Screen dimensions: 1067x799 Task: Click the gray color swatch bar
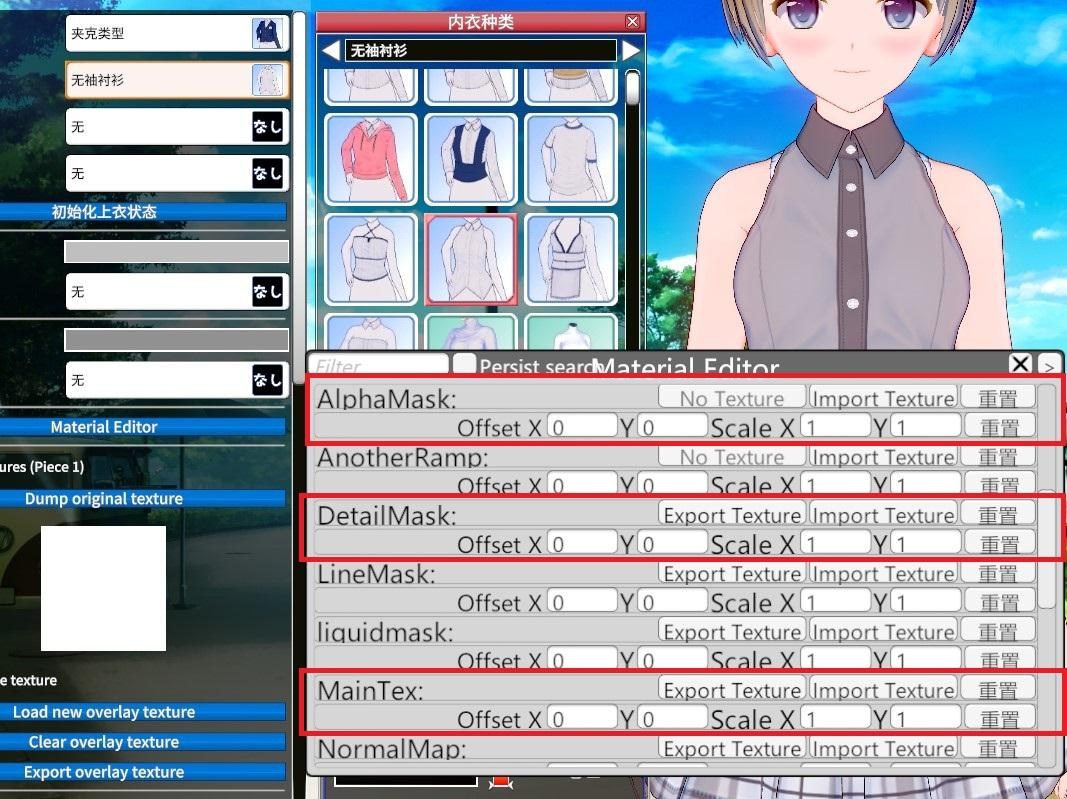point(176,251)
